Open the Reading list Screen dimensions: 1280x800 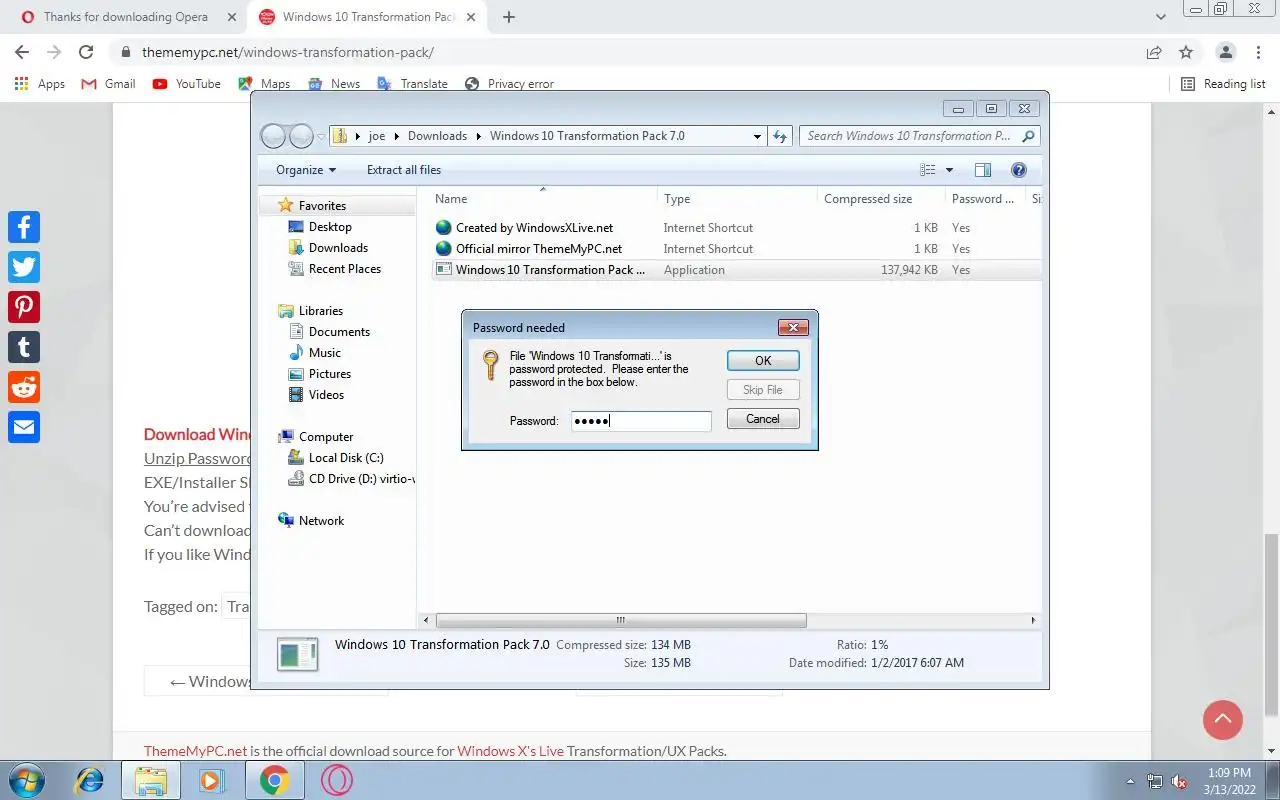(x=1223, y=84)
